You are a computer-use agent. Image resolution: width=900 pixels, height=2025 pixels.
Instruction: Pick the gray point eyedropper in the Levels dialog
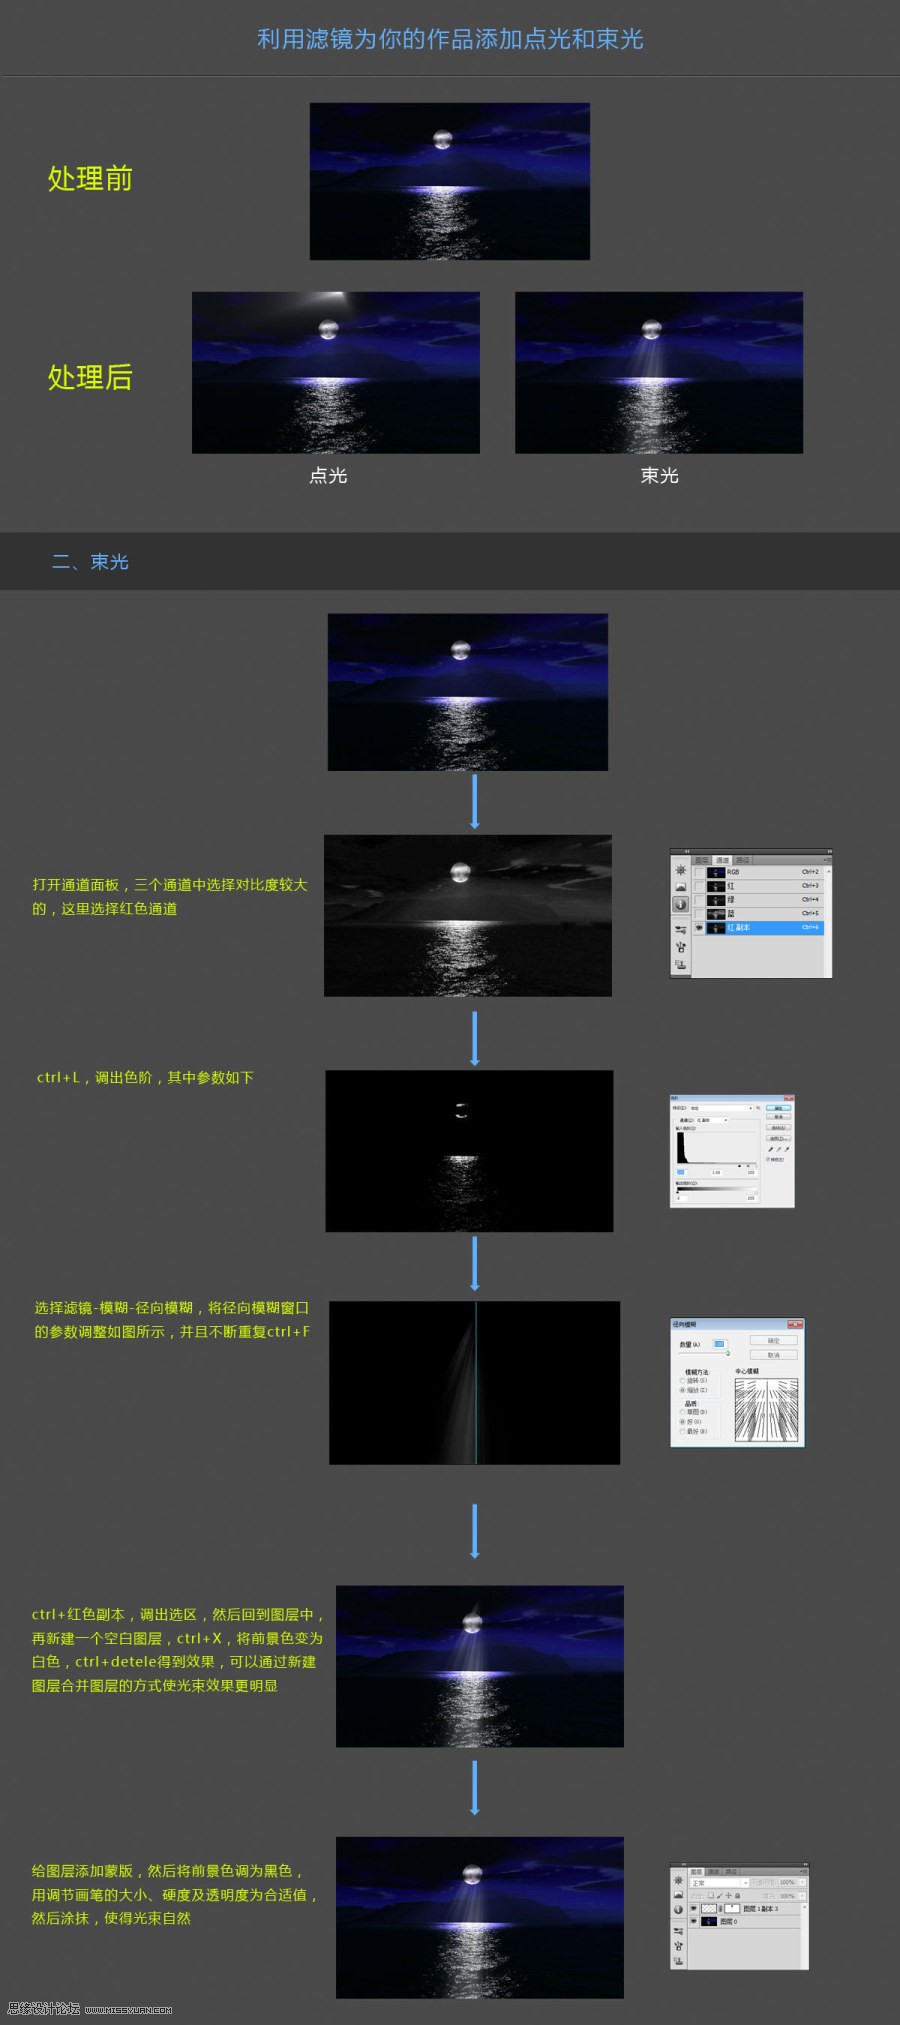coord(779,1149)
